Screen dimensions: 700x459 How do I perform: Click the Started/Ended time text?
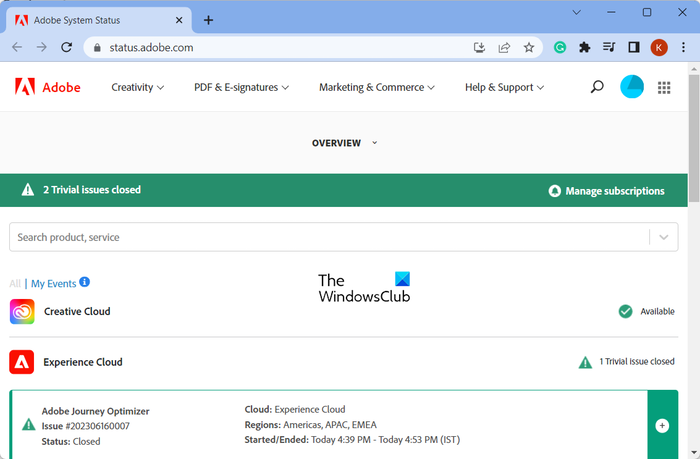(352, 440)
